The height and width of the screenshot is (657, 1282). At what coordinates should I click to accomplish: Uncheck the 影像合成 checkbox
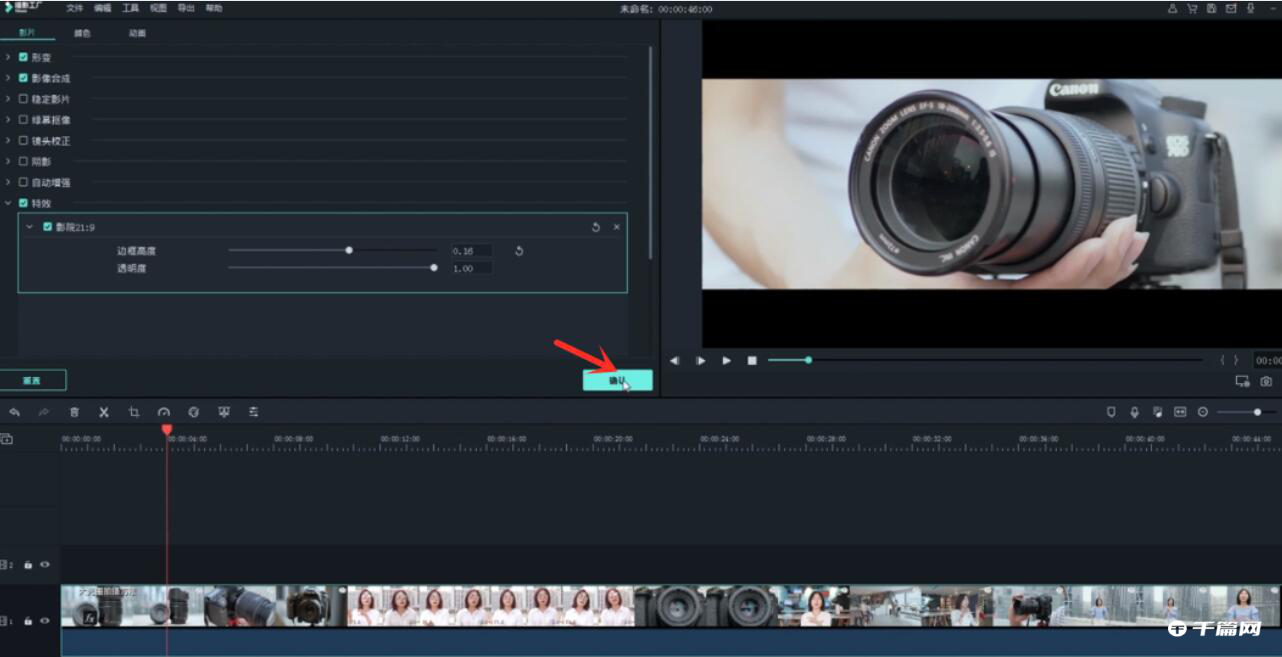coord(23,78)
